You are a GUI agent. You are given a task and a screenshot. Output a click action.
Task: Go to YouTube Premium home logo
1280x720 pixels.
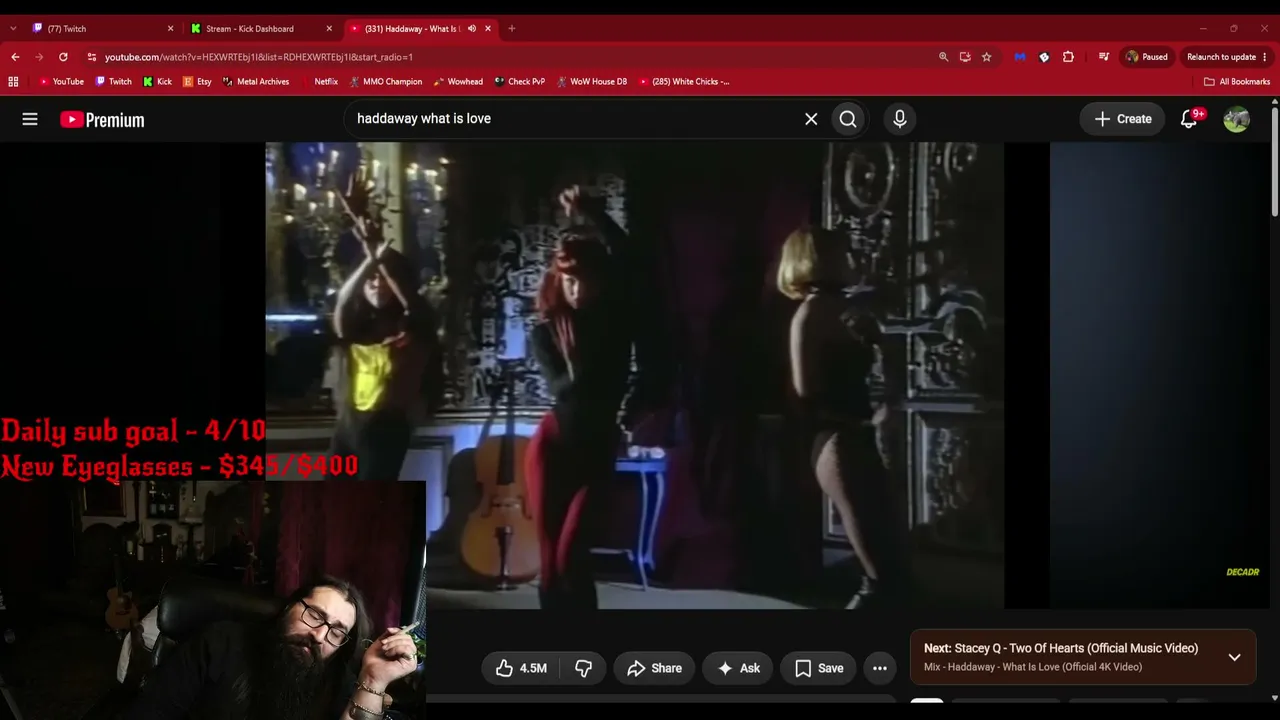click(x=102, y=120)
